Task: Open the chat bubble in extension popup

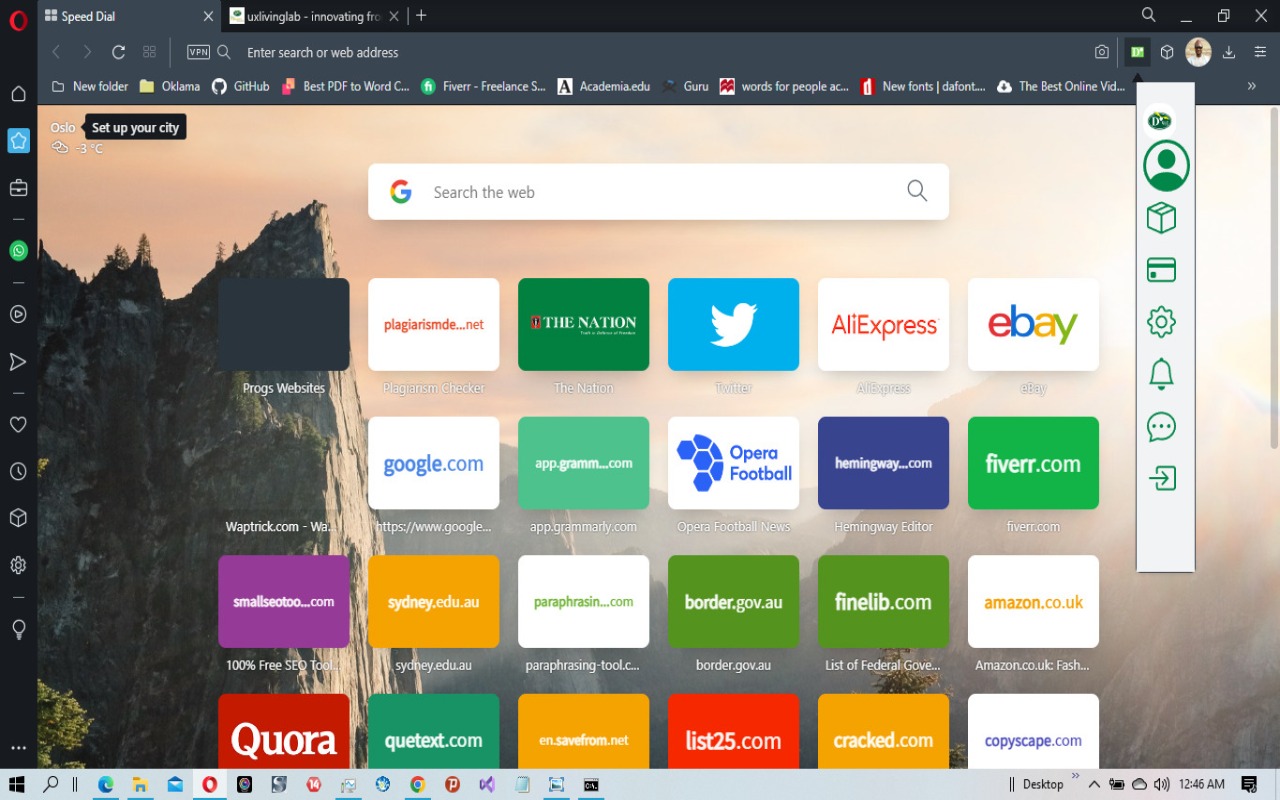Action: 1161,426
